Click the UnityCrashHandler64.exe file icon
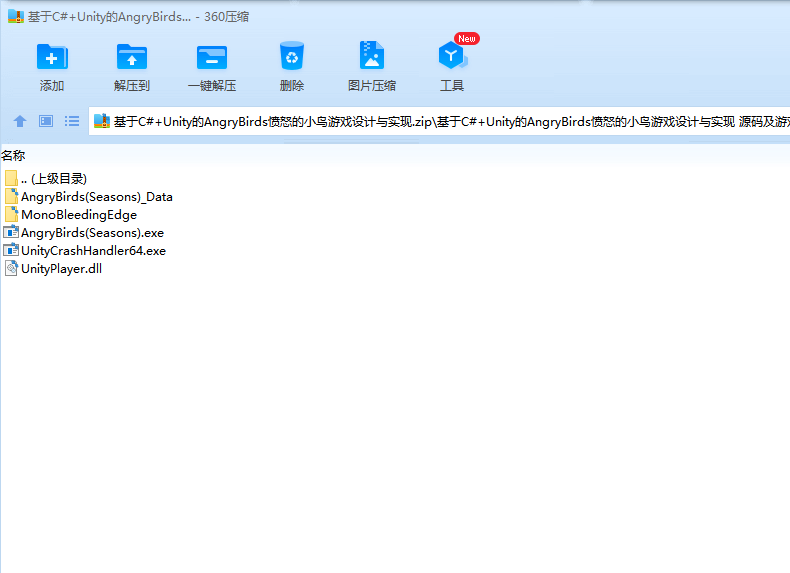This screenshot has height=573, width=790. point(11,250)
